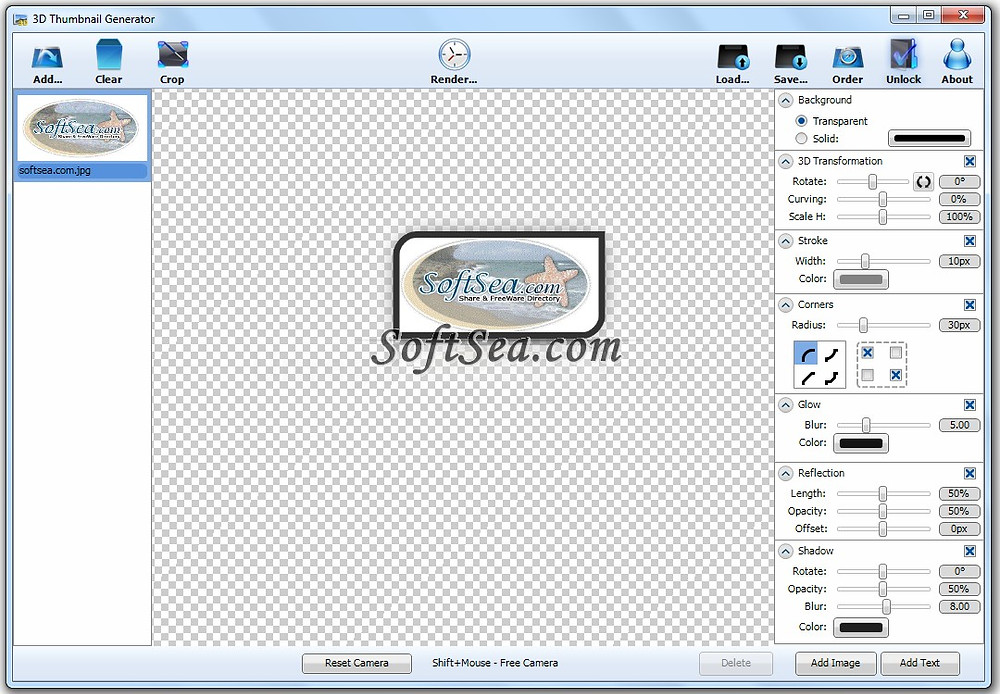Disable the 3D Transformation checkbox
Screen dimensions: 1000x694
click(969, 161)
